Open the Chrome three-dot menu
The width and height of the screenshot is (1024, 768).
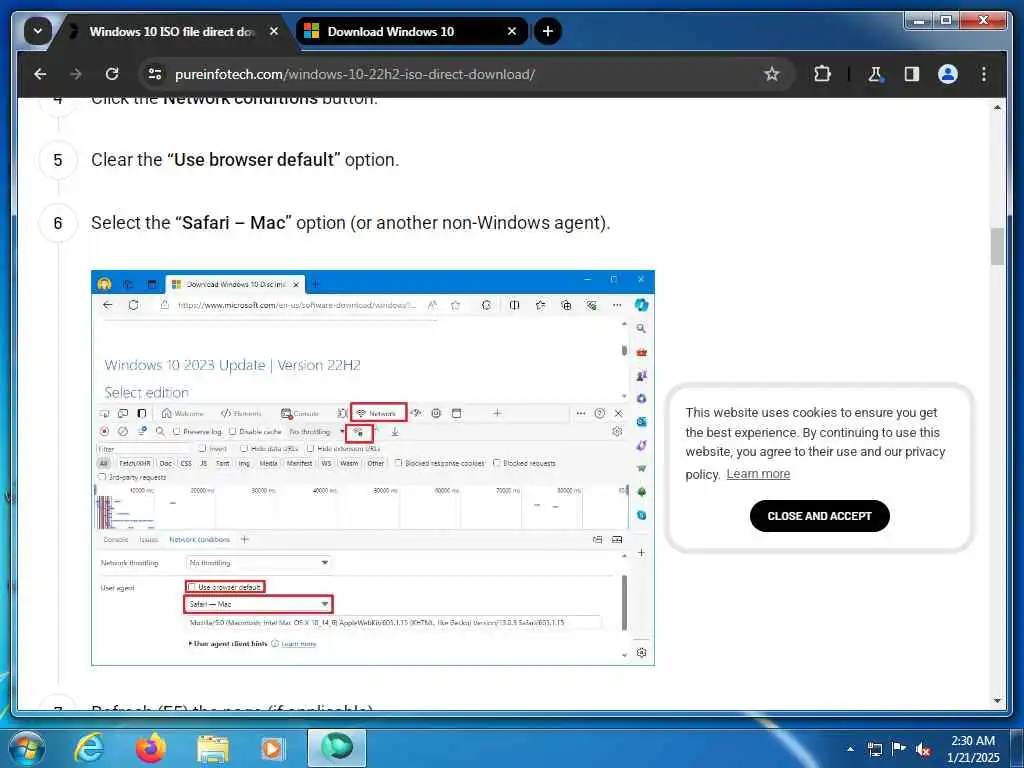[x=984, y=74]
